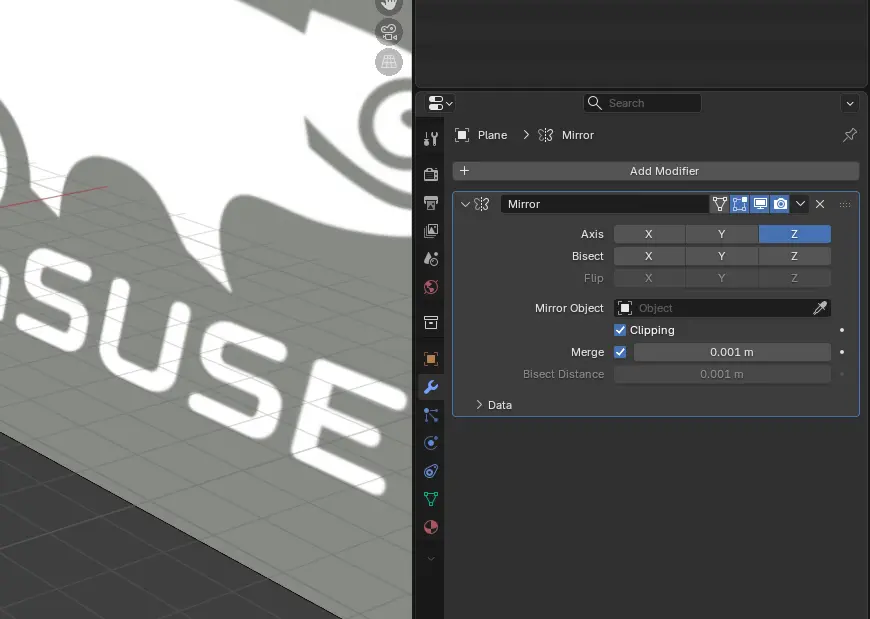The image size is (870, 619).
Task: Open the Render properties tab
Action: (430, 172)
